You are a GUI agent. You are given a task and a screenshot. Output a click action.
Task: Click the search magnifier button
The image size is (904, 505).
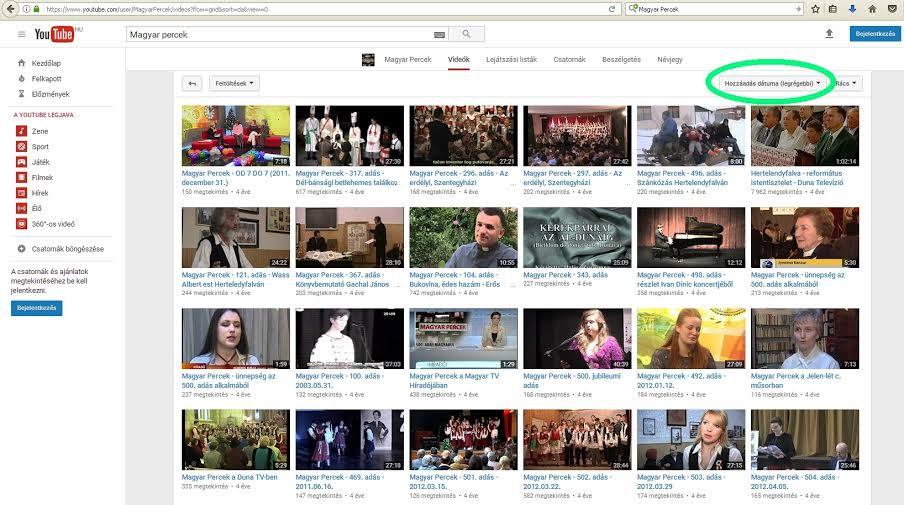tap(467, 34)
